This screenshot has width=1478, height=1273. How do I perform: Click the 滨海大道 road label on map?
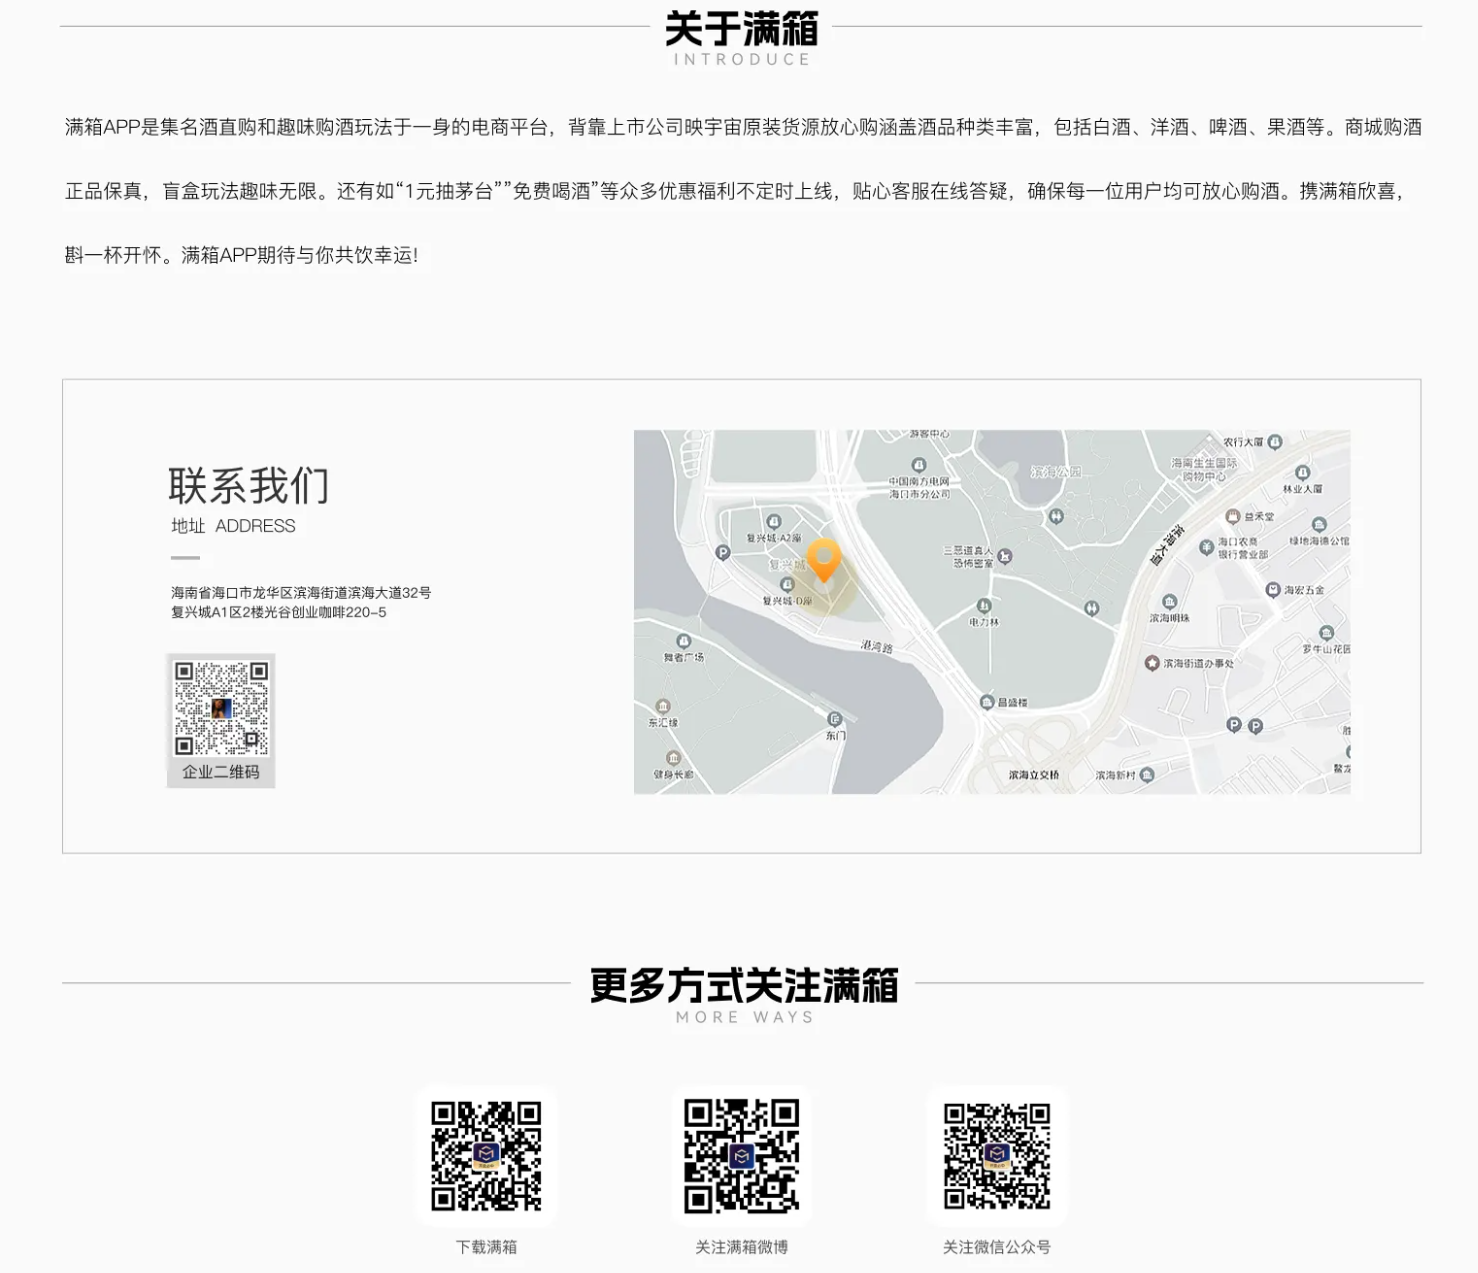tap(1166, 544)
